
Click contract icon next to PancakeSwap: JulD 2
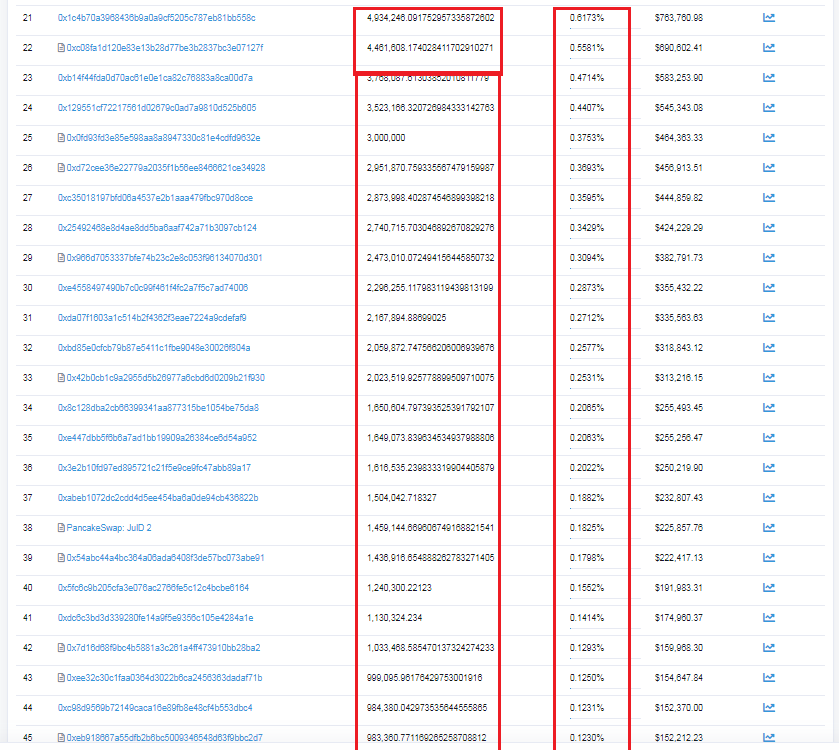pyautogui.click(x=61, y=528)
